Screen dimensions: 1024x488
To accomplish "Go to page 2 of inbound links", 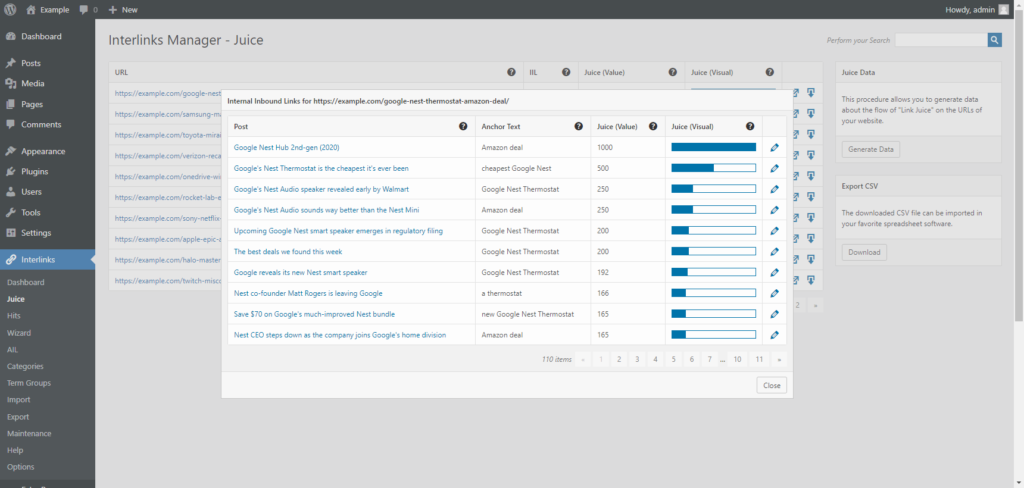I will (619, 359).
